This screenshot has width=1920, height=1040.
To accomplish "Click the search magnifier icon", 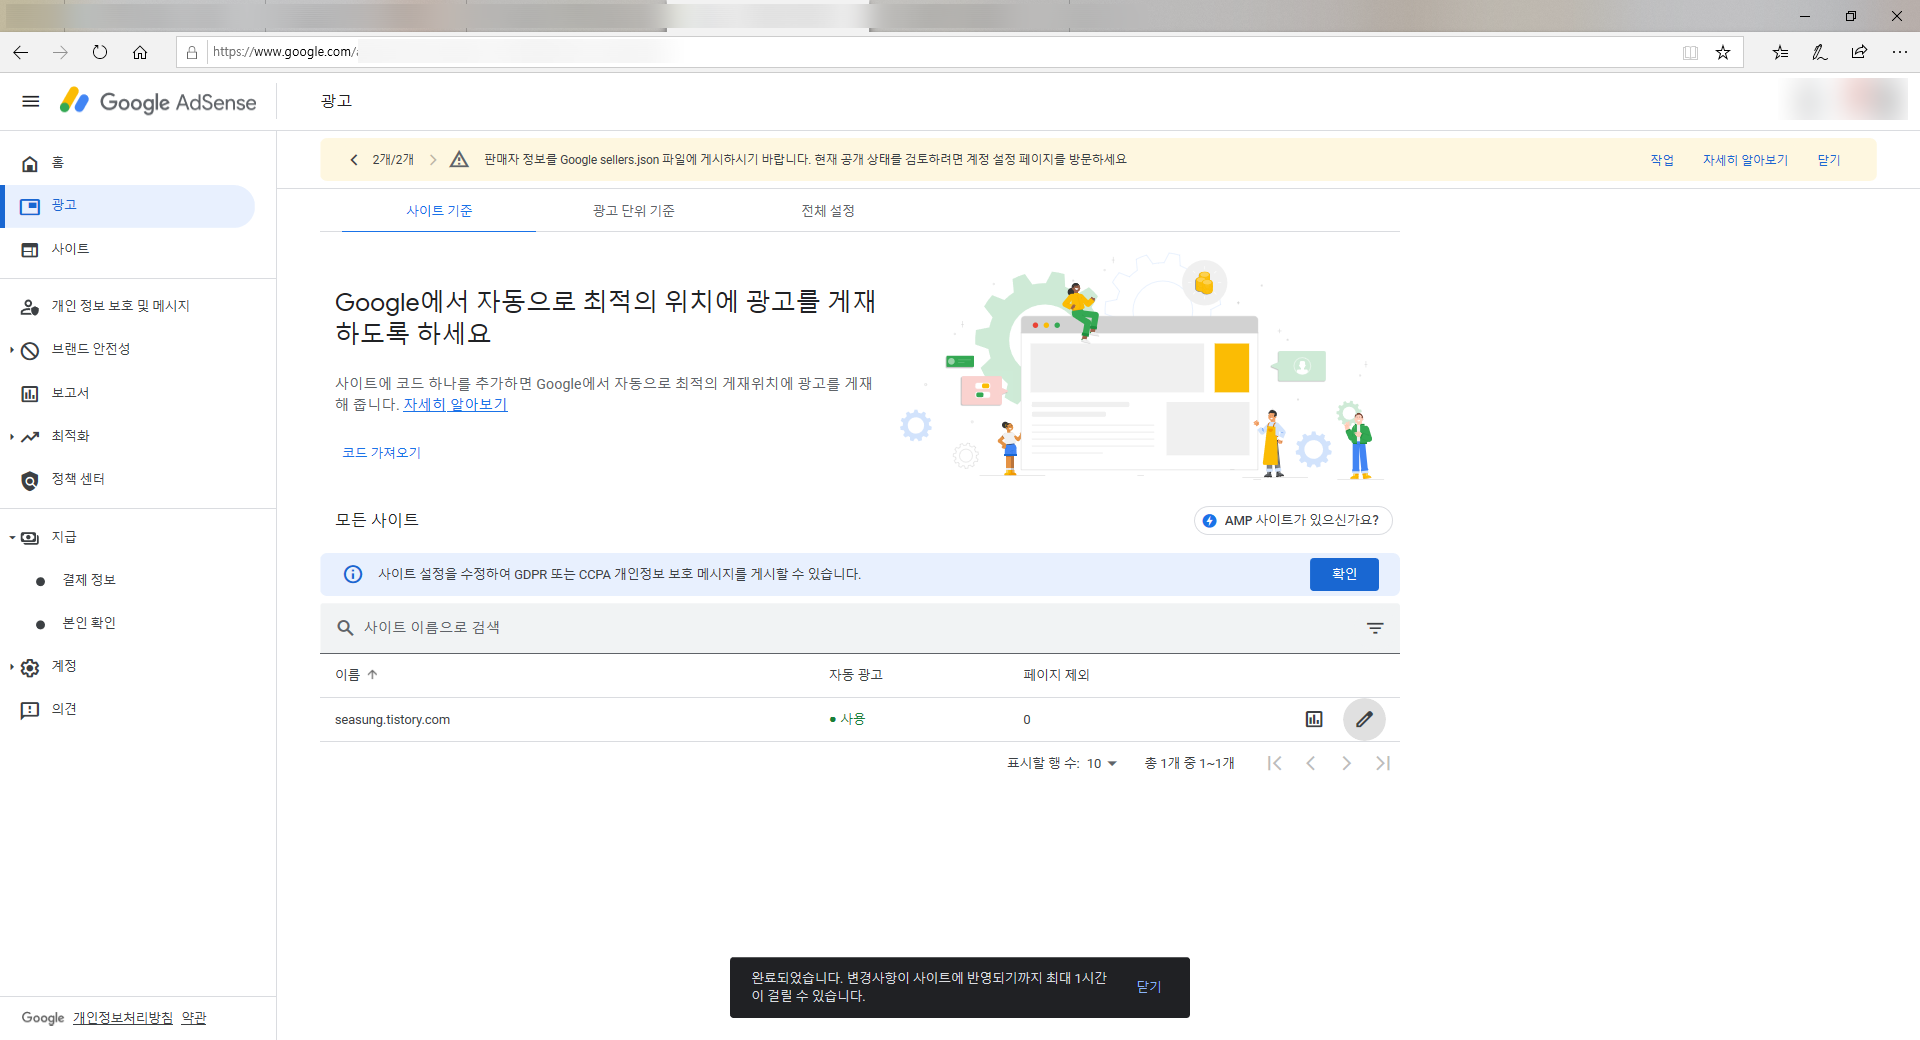I will point(345,628).
